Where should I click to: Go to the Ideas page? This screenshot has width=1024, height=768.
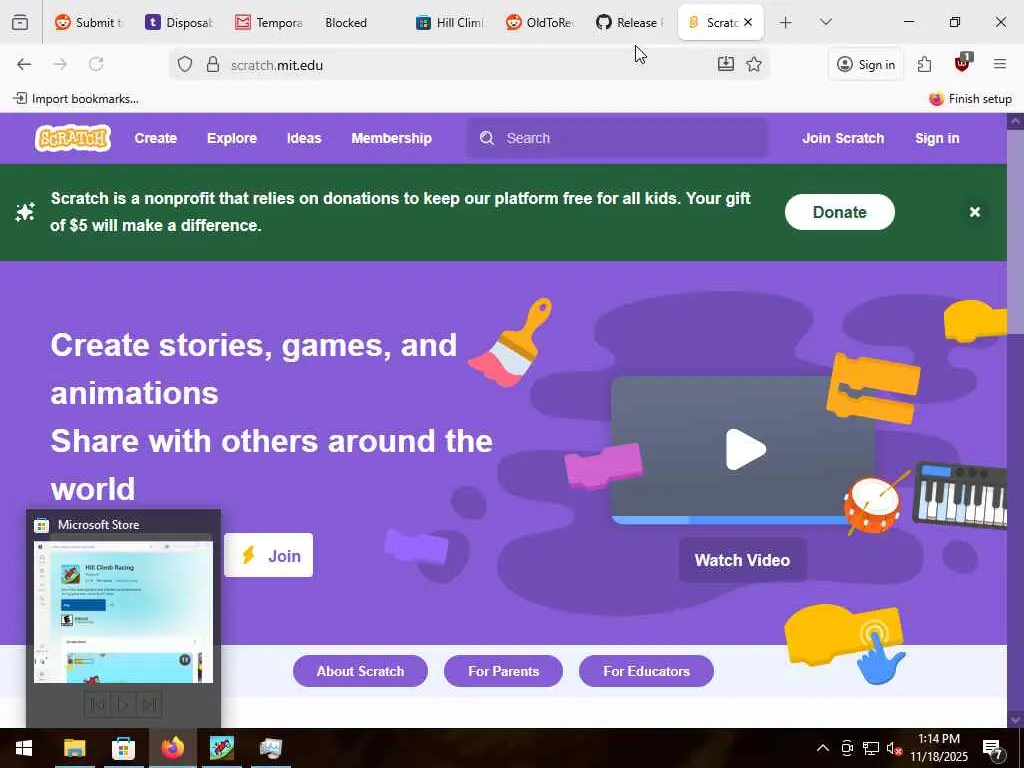tap(304, 138)
